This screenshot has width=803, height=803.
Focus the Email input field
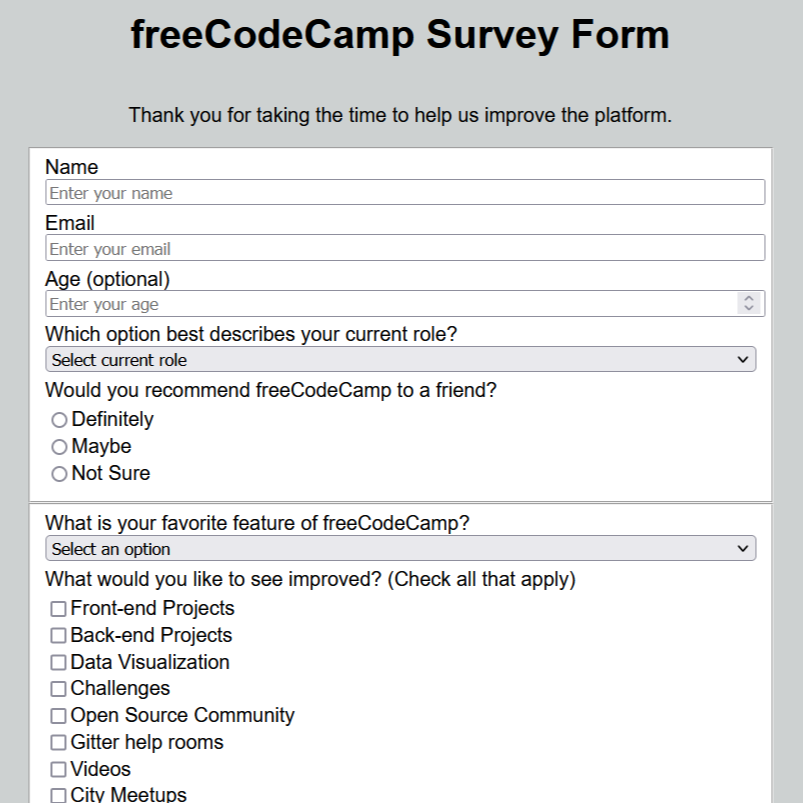point(400,247)
